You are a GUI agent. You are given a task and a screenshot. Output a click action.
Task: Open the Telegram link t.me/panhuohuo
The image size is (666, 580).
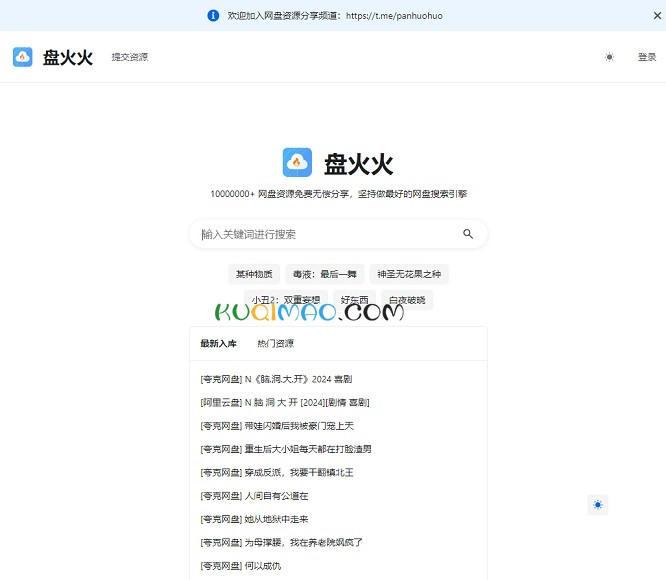(394, 16)
